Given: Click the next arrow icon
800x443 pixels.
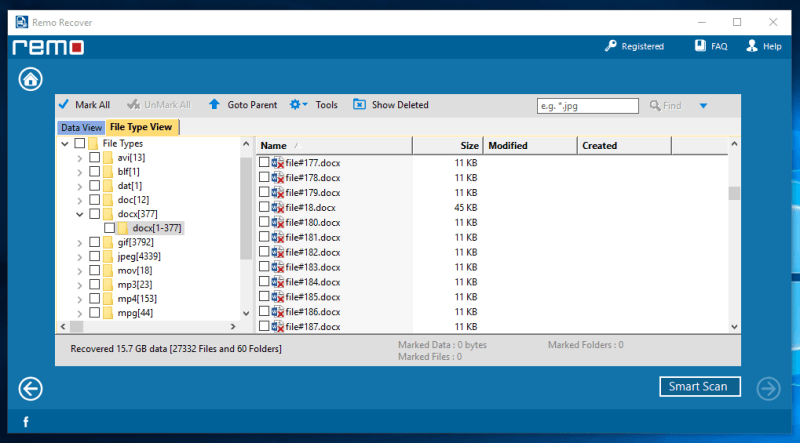Looking at the screenshot, I should tap(768, 389).
